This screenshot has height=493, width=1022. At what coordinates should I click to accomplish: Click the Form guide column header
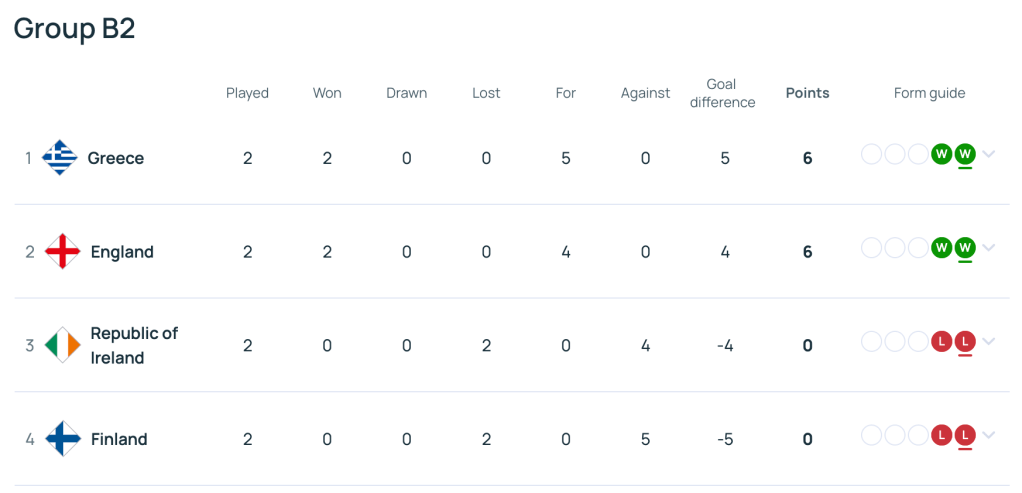pyautogui.click(x=929, y=93)
